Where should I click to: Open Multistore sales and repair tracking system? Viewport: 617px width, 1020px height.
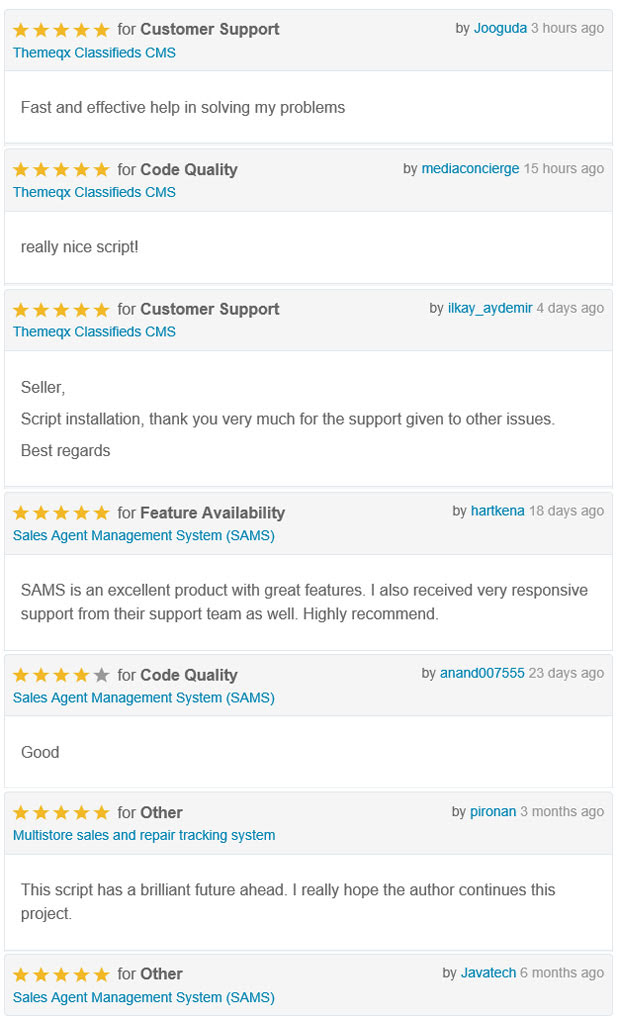pos(144,835)
